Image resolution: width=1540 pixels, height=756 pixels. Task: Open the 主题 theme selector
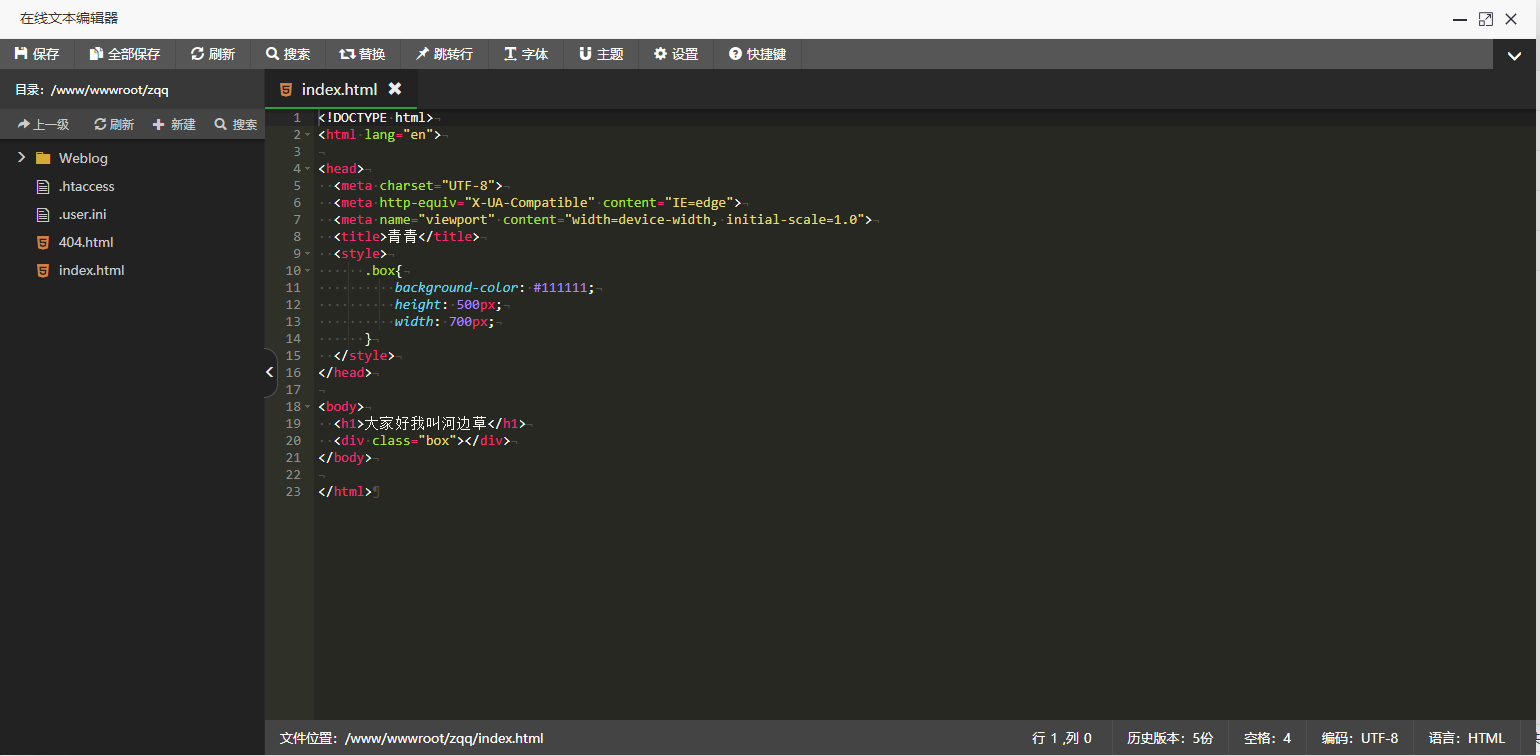pos(601,54)
